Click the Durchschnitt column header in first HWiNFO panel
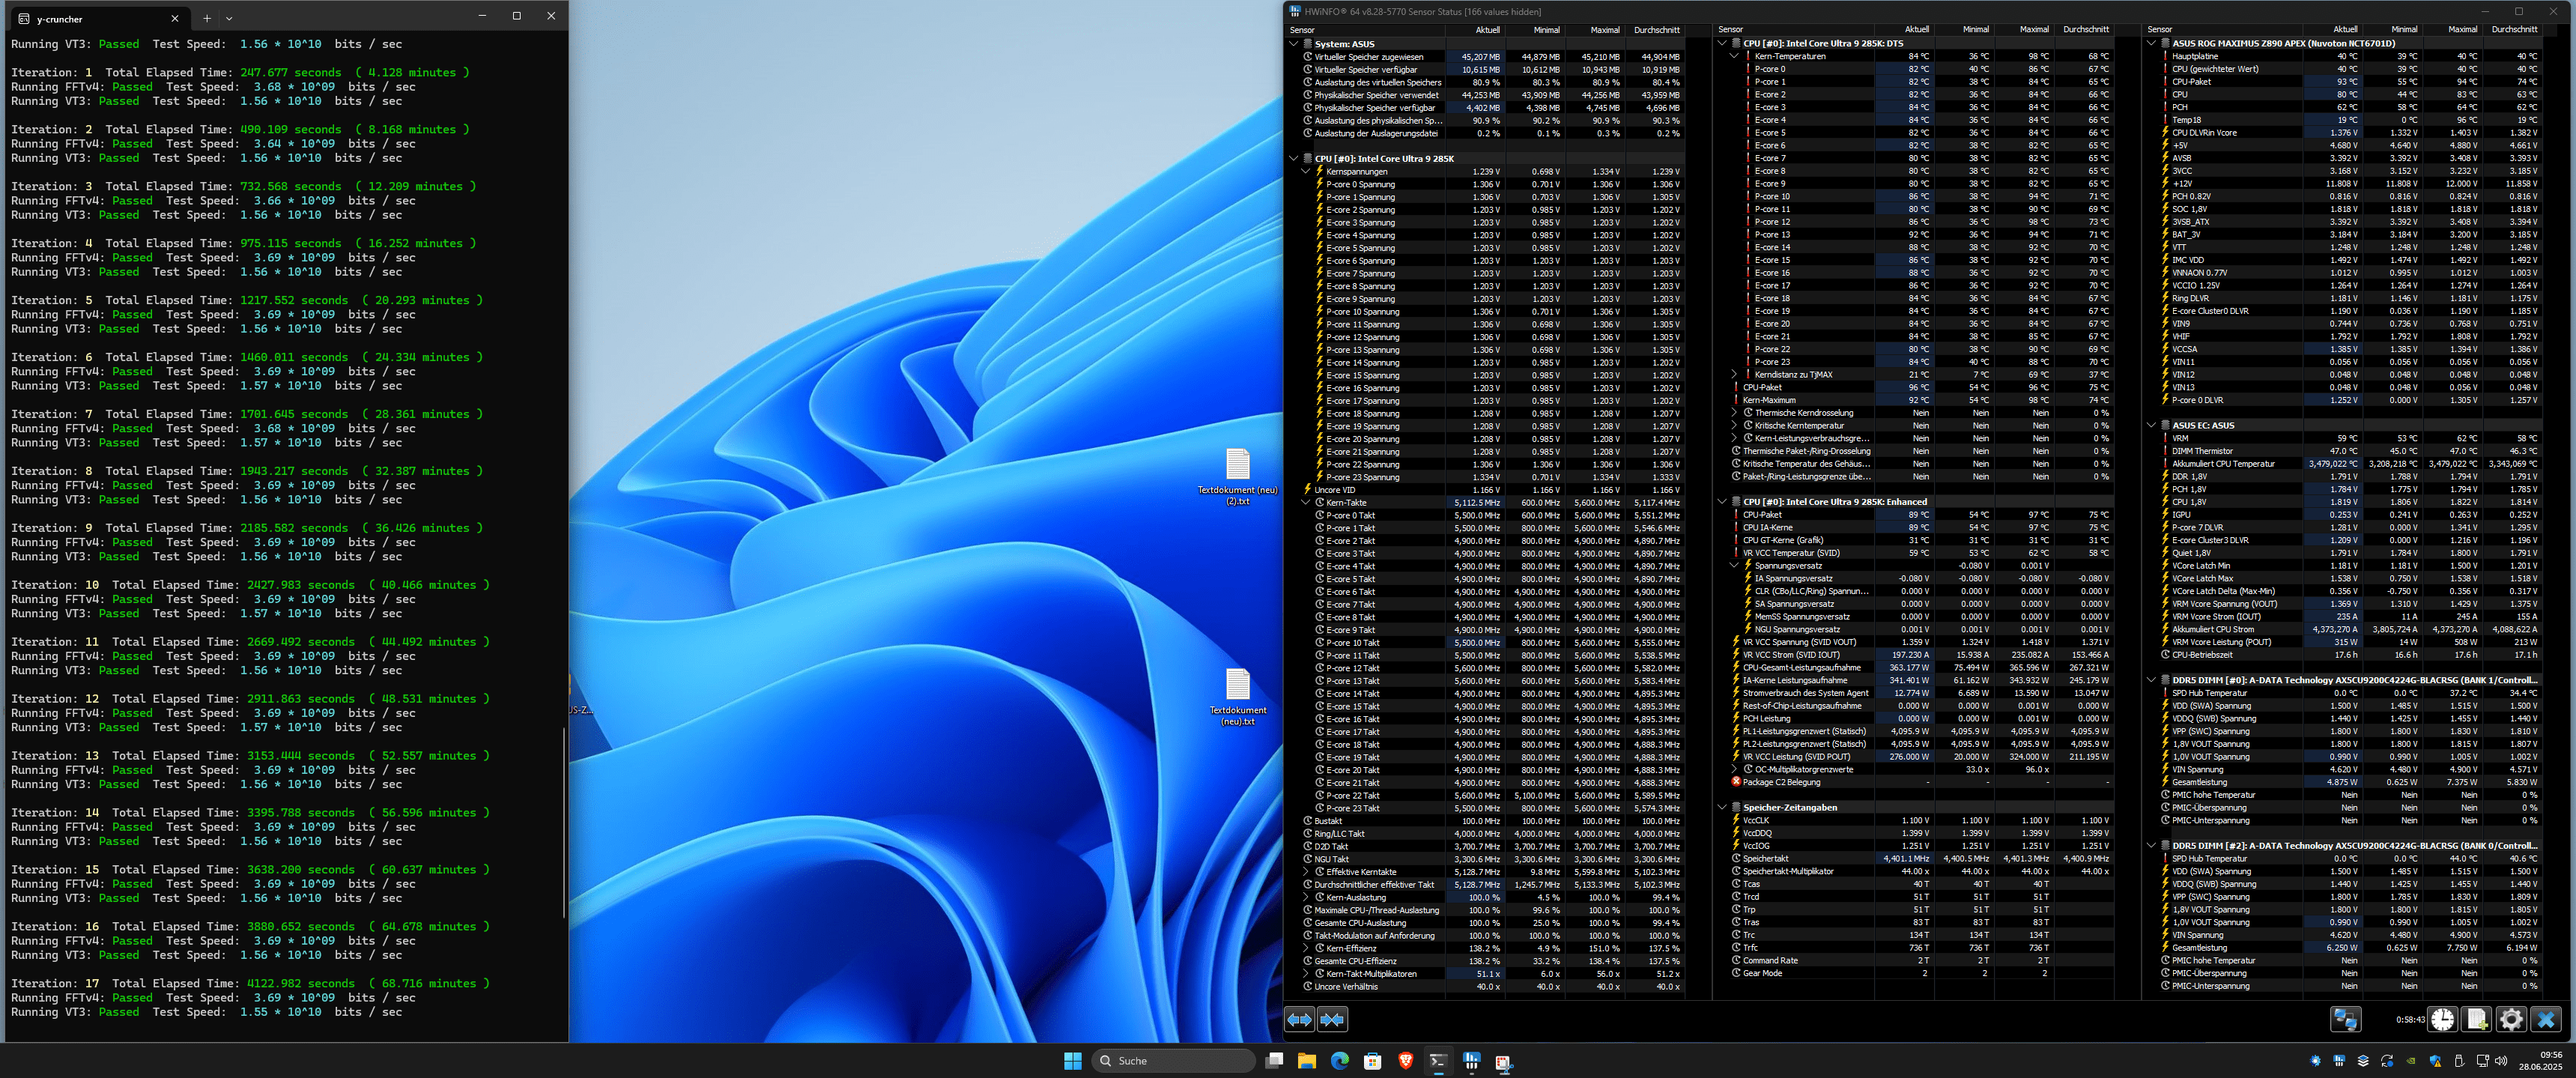Screen dimensions: 2576x1078 pos(1656,30)
